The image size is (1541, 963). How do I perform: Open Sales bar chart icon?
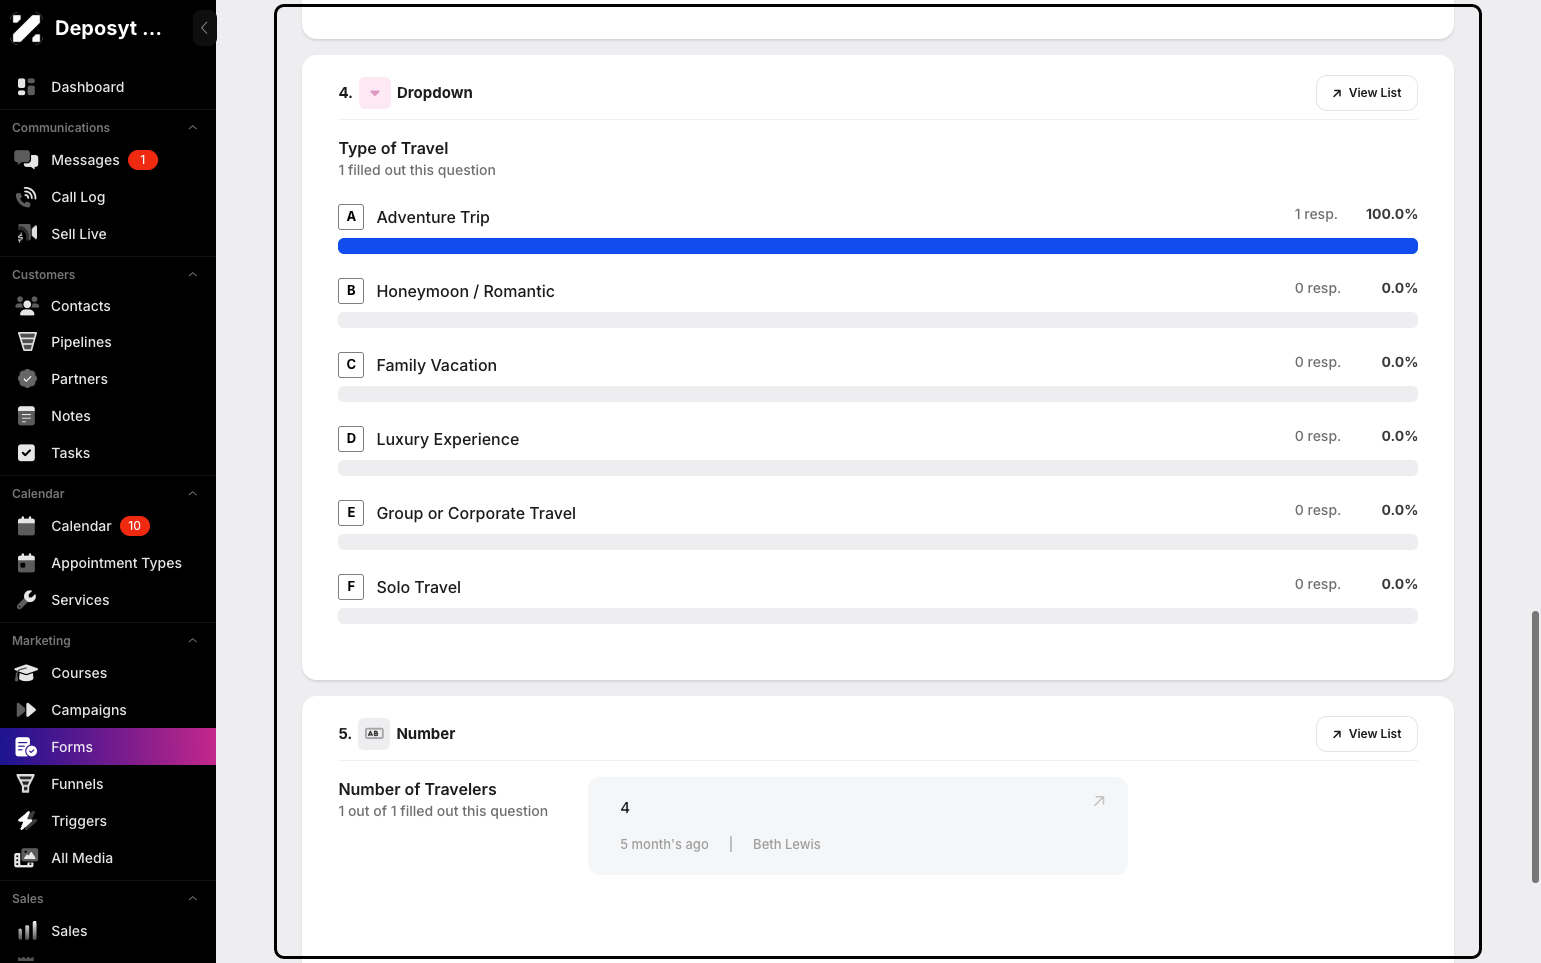pos(27,931)
